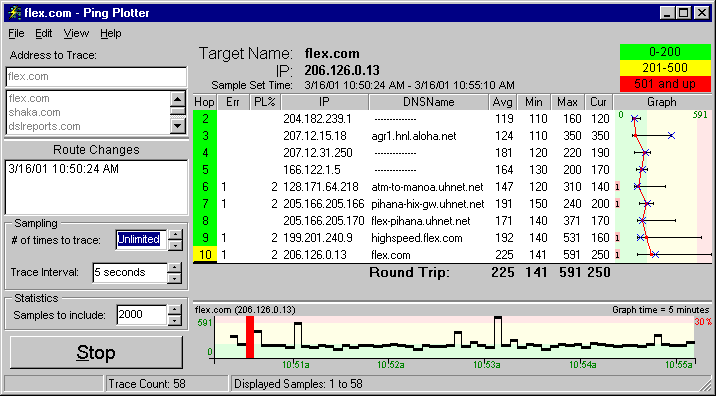Click DNS name flex-pihana.uhnet.net
This screenshot has height=396, width=716.
click(x=421, y=221)
